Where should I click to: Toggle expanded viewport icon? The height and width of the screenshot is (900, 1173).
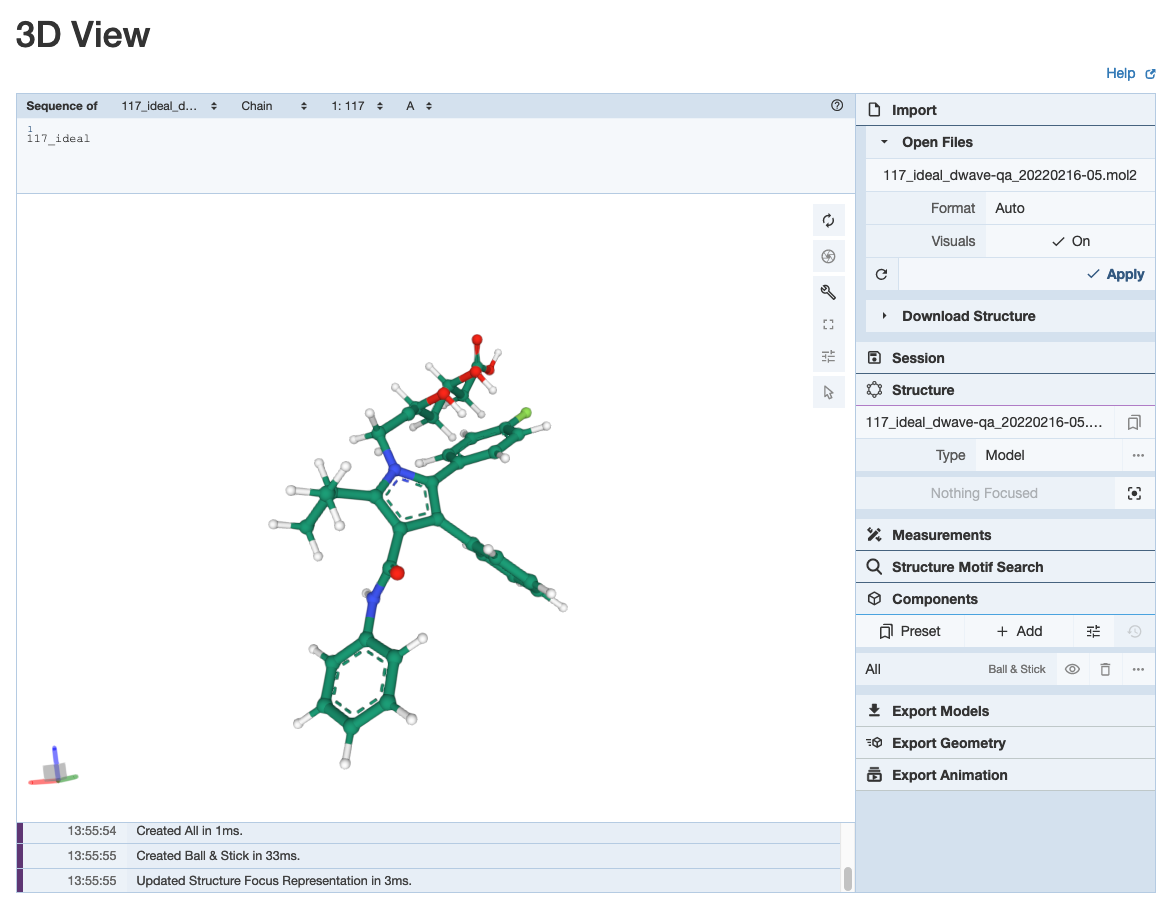[x=828, y=324]
